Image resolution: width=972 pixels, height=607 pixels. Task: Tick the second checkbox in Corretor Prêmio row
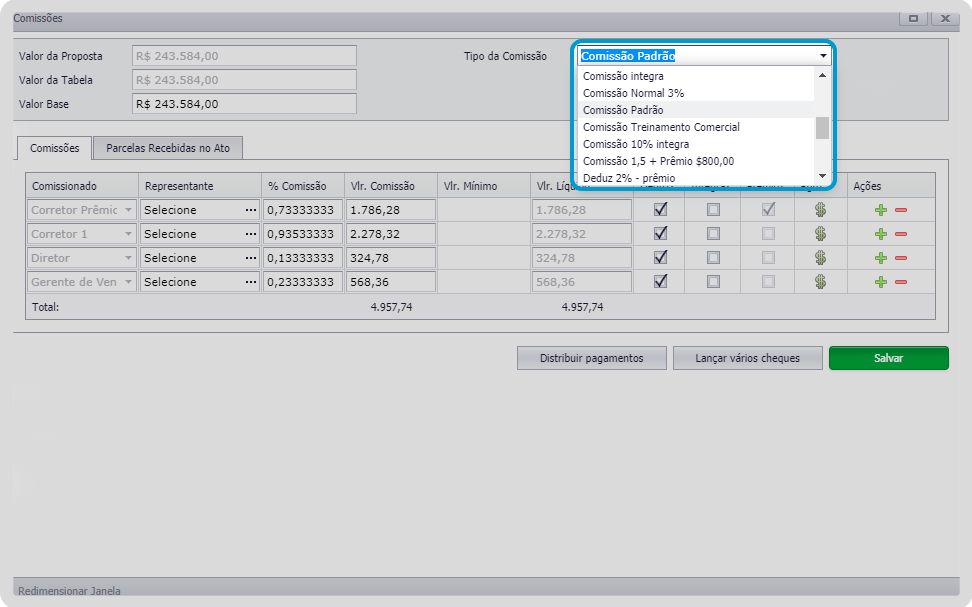pyautogui.click(x=714, y=210)
